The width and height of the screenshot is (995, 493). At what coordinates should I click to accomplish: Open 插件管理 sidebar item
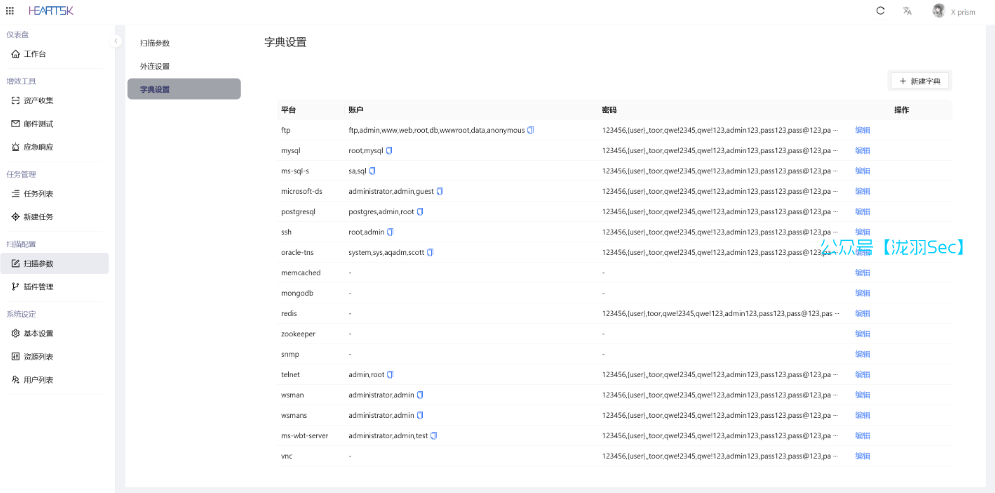point(38,287)
